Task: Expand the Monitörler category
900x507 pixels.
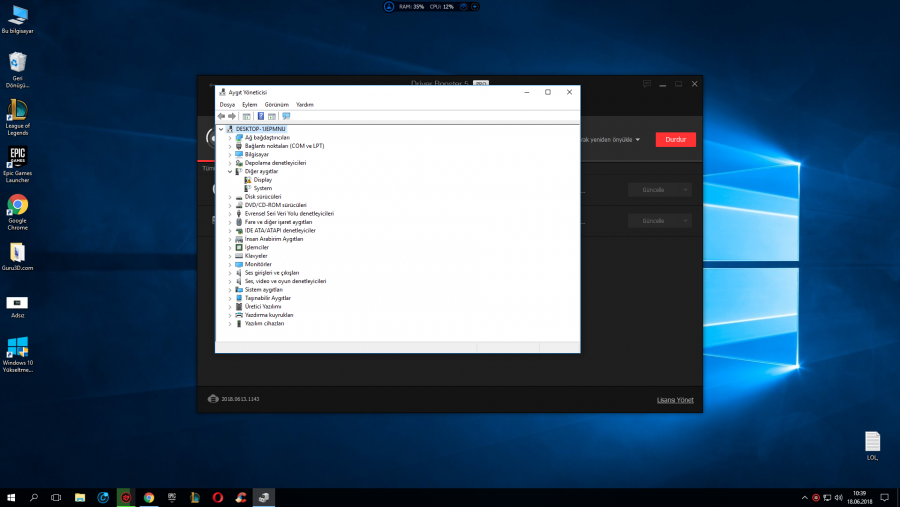Action: click(x=230, y=264)
